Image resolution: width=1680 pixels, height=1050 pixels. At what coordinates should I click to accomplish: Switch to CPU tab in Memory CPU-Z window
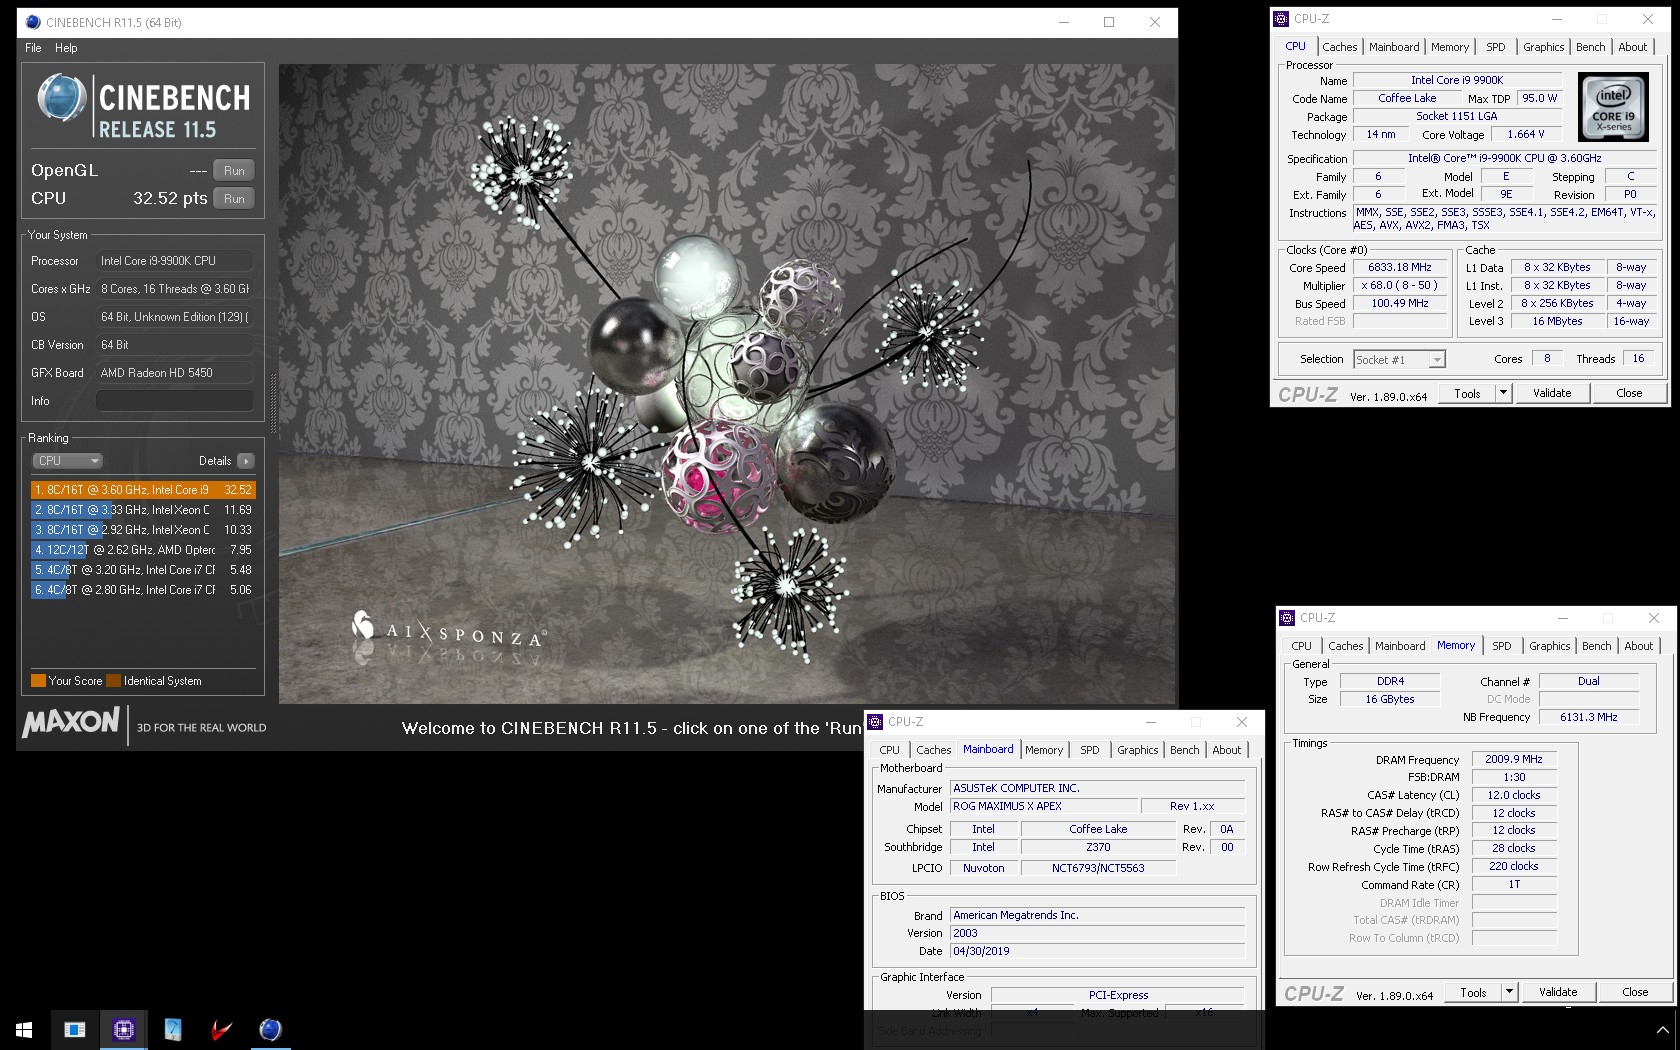[x=1301, y=646]
